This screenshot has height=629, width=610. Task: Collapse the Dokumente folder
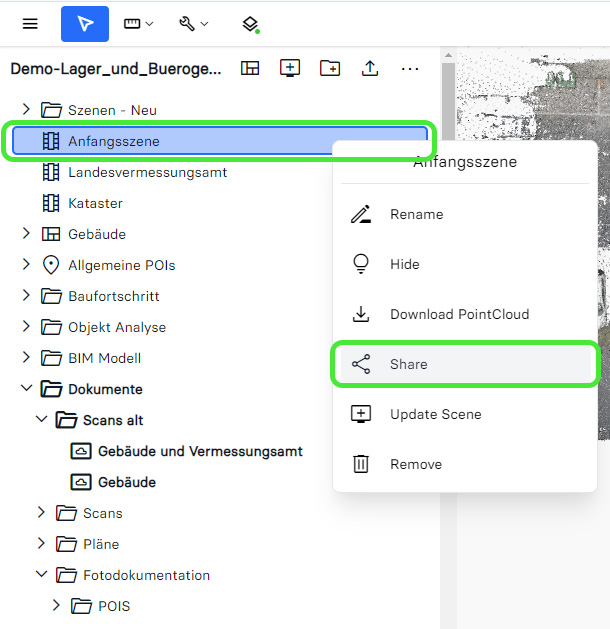click(26, 389)
